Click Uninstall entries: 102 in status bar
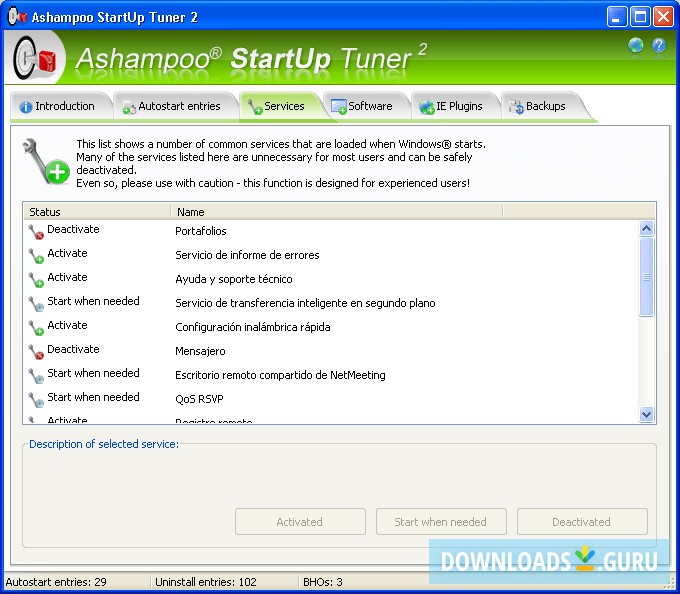The width and height of the screenshot is (680, 594). [x=206, y=582]
